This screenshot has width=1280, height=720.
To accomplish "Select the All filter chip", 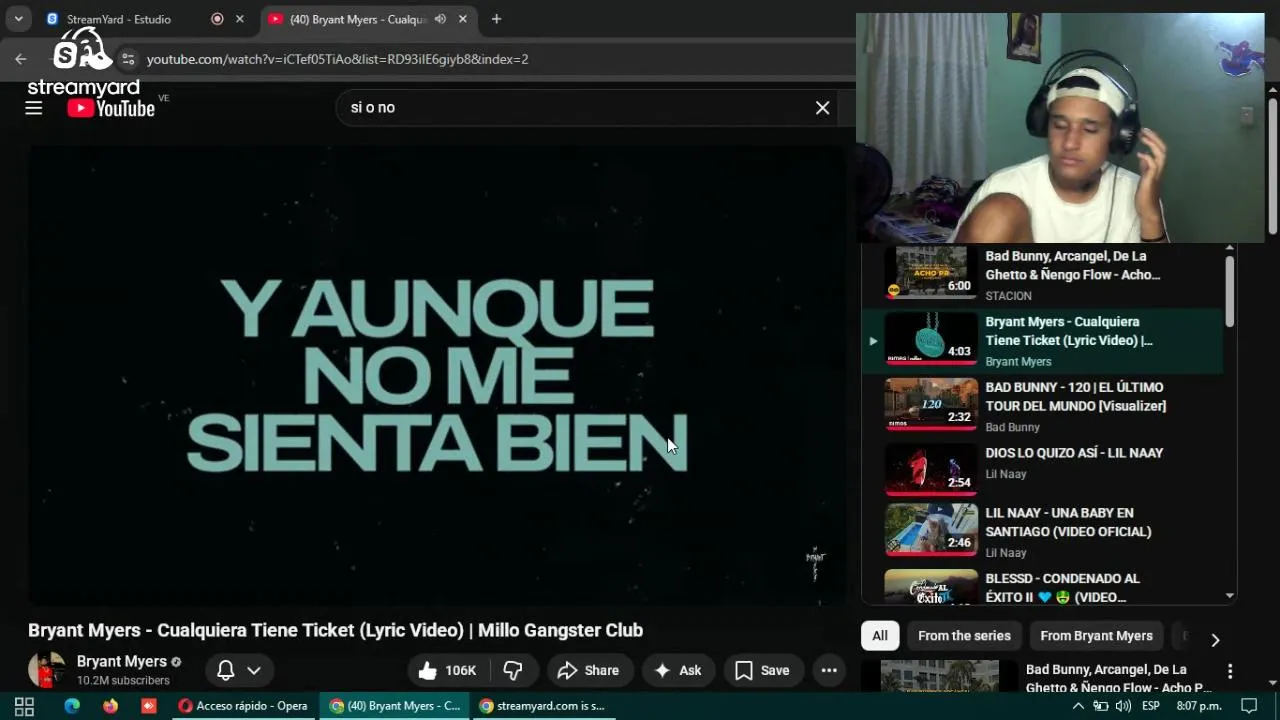I will (x=880, y=636).
